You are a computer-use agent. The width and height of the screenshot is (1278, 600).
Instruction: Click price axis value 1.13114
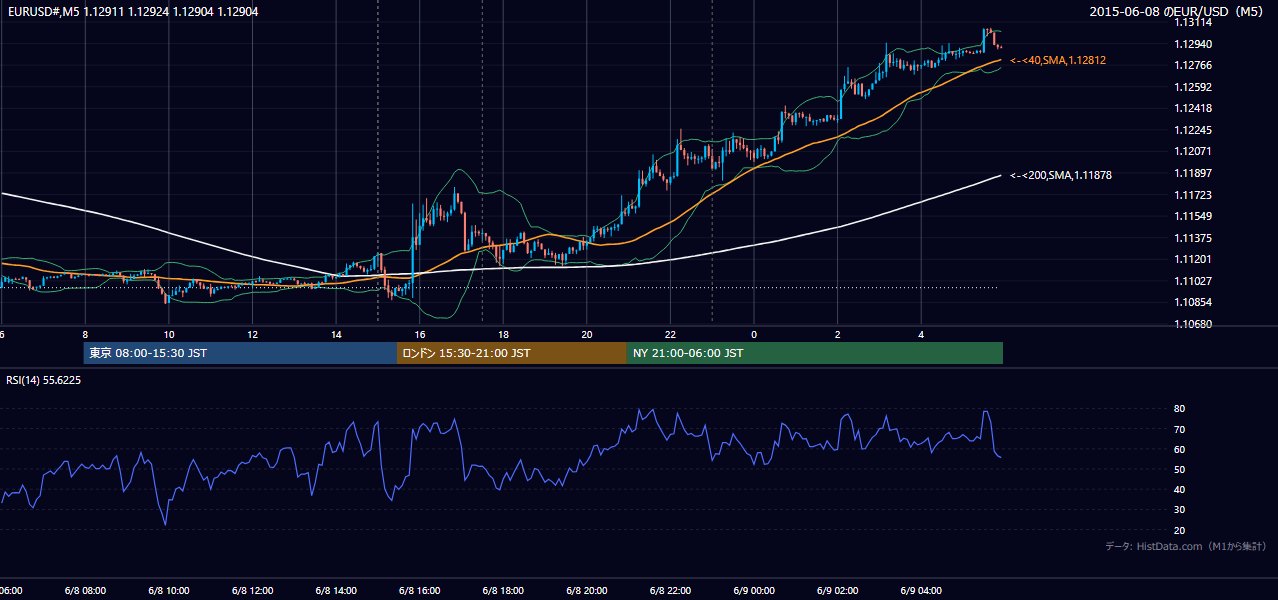1193,22
